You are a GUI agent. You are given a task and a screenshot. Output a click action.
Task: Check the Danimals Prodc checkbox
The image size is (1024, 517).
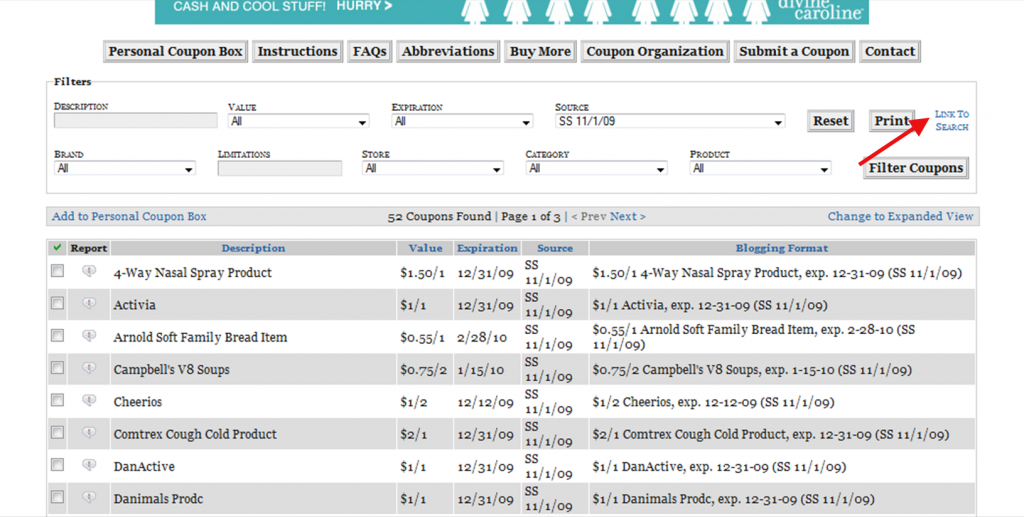(x=57, y=497)
